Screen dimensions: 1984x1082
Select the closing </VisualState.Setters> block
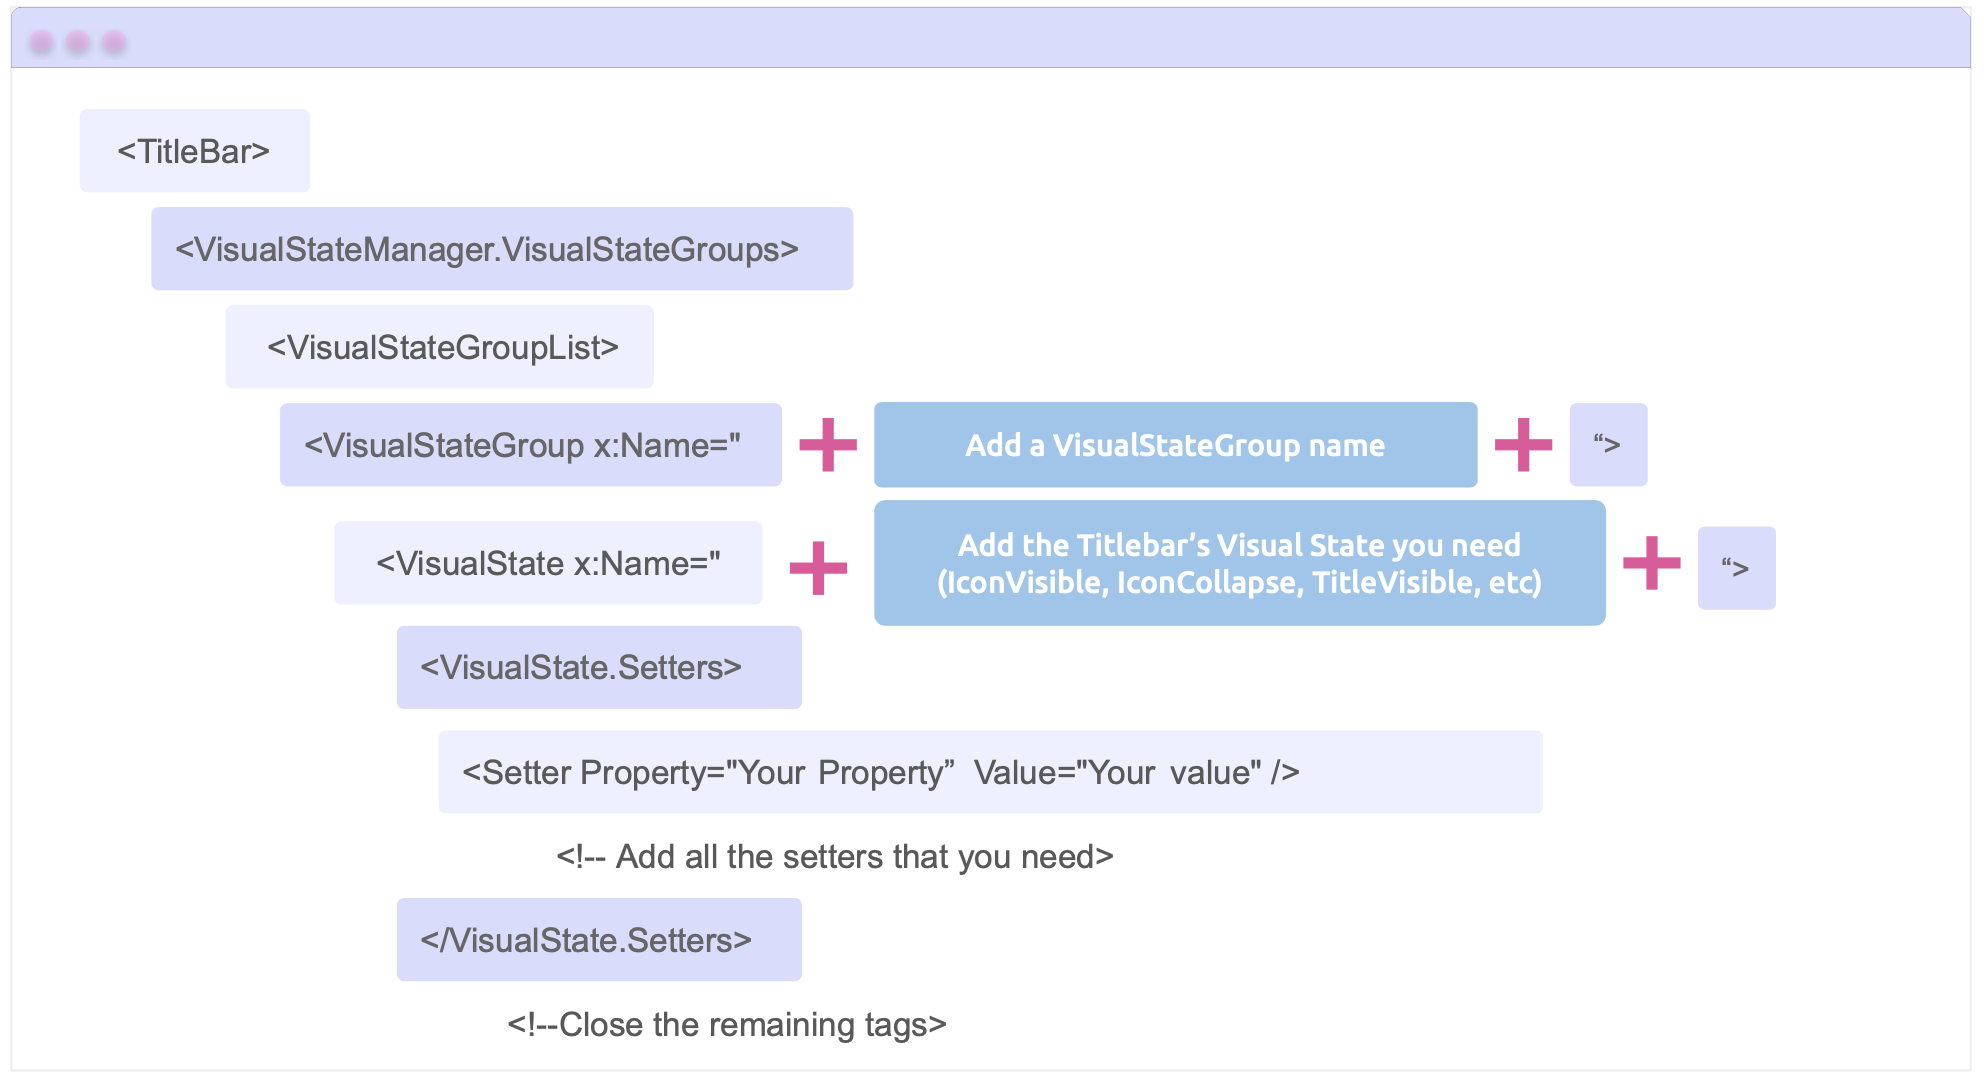tap(599, 940)
